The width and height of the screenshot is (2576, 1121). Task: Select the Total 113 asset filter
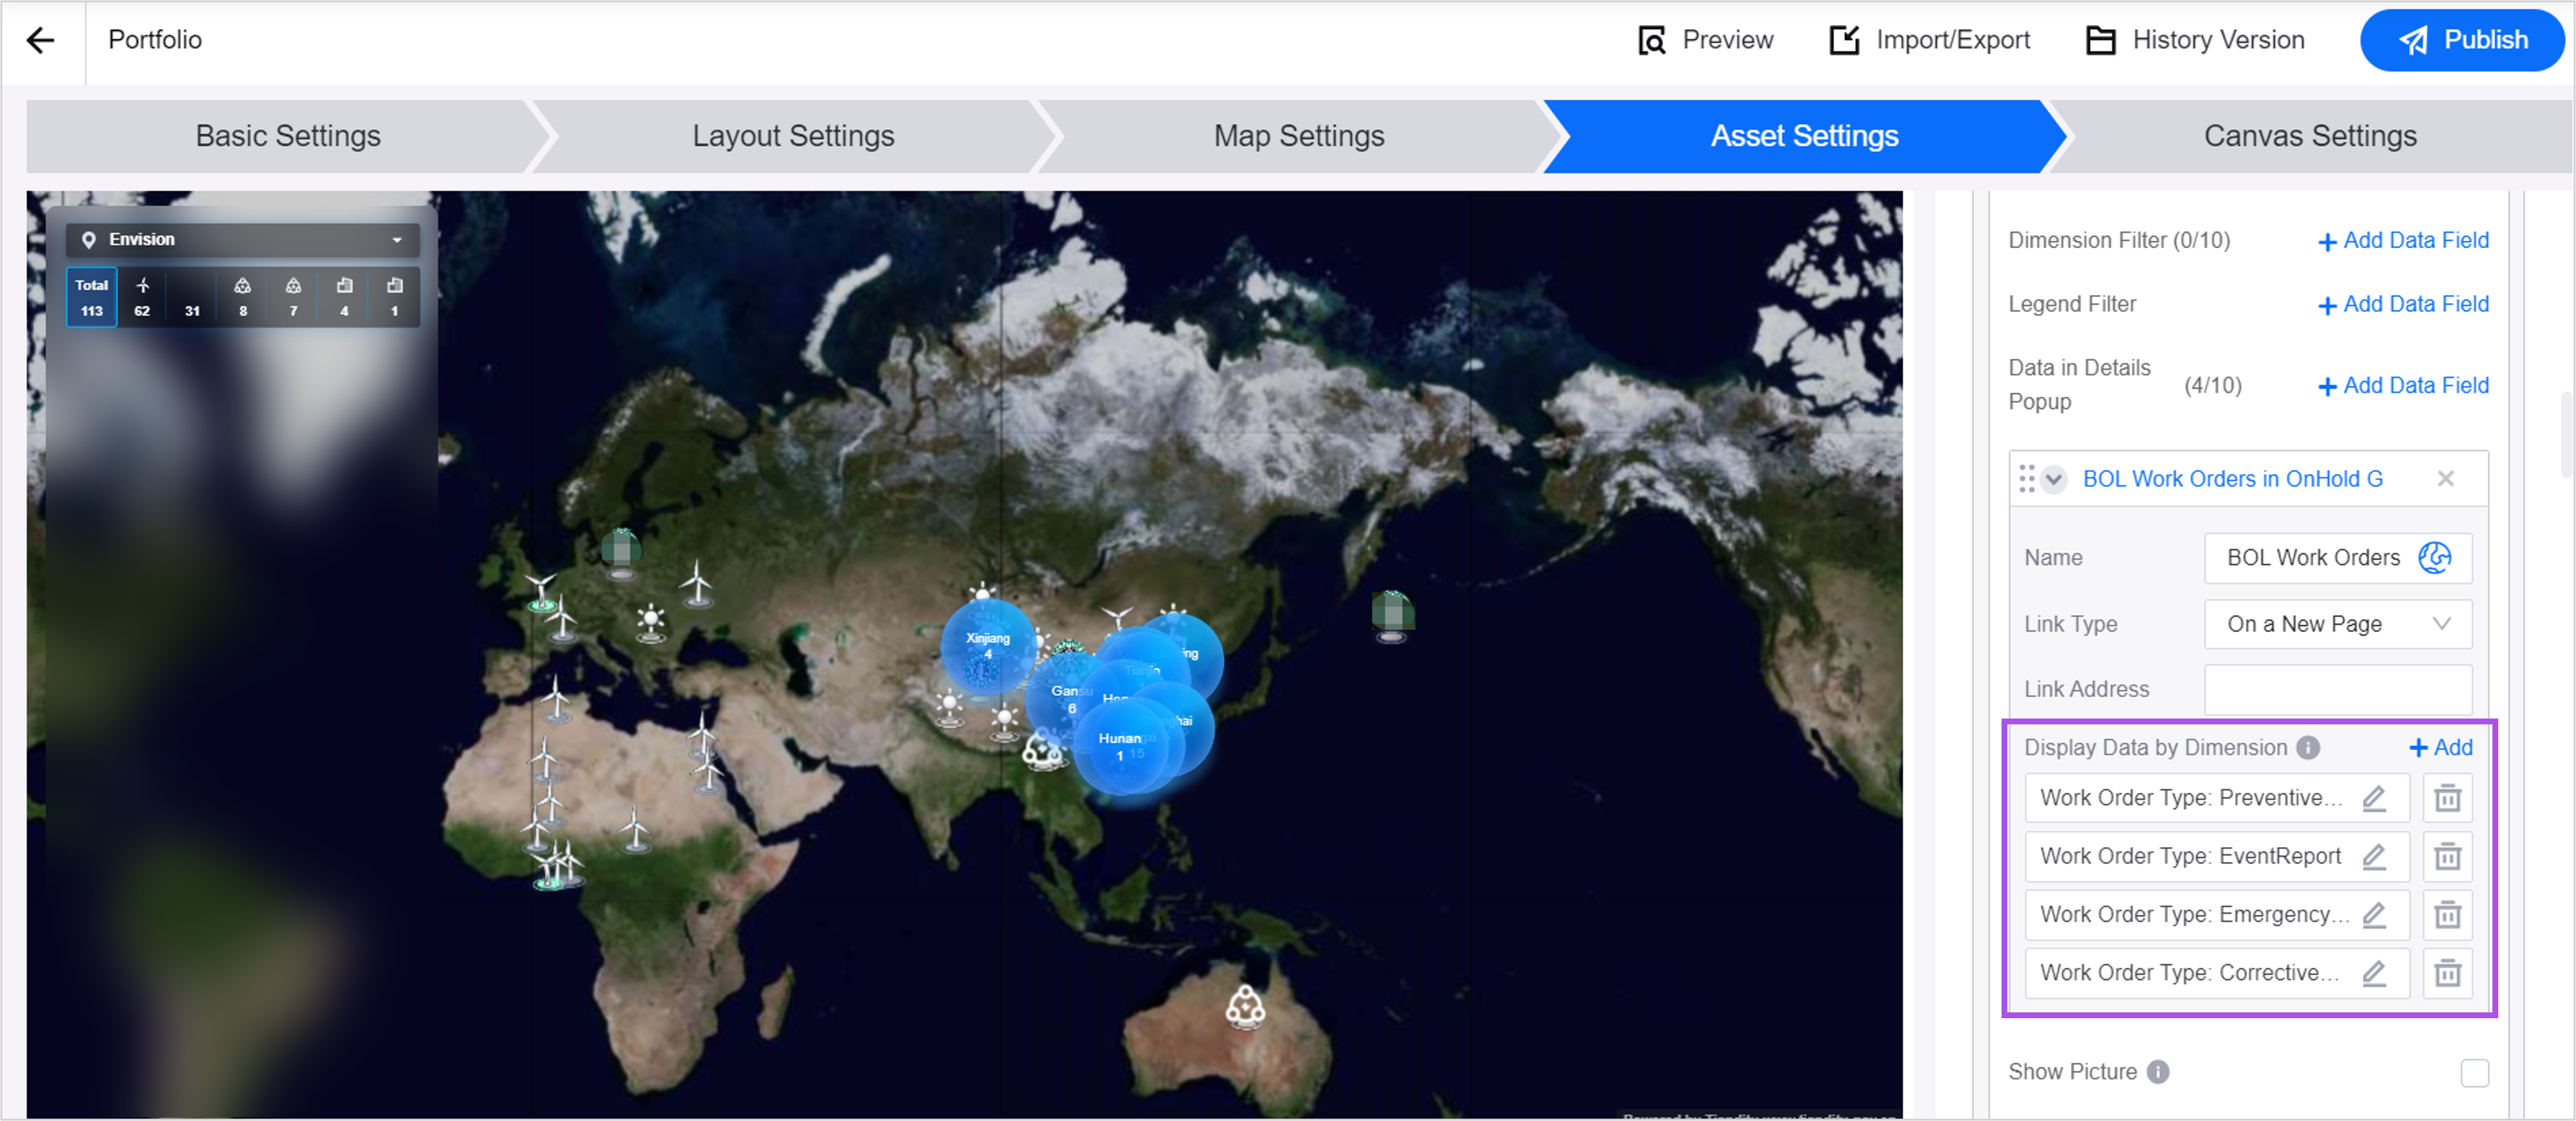tap(91, 297)
